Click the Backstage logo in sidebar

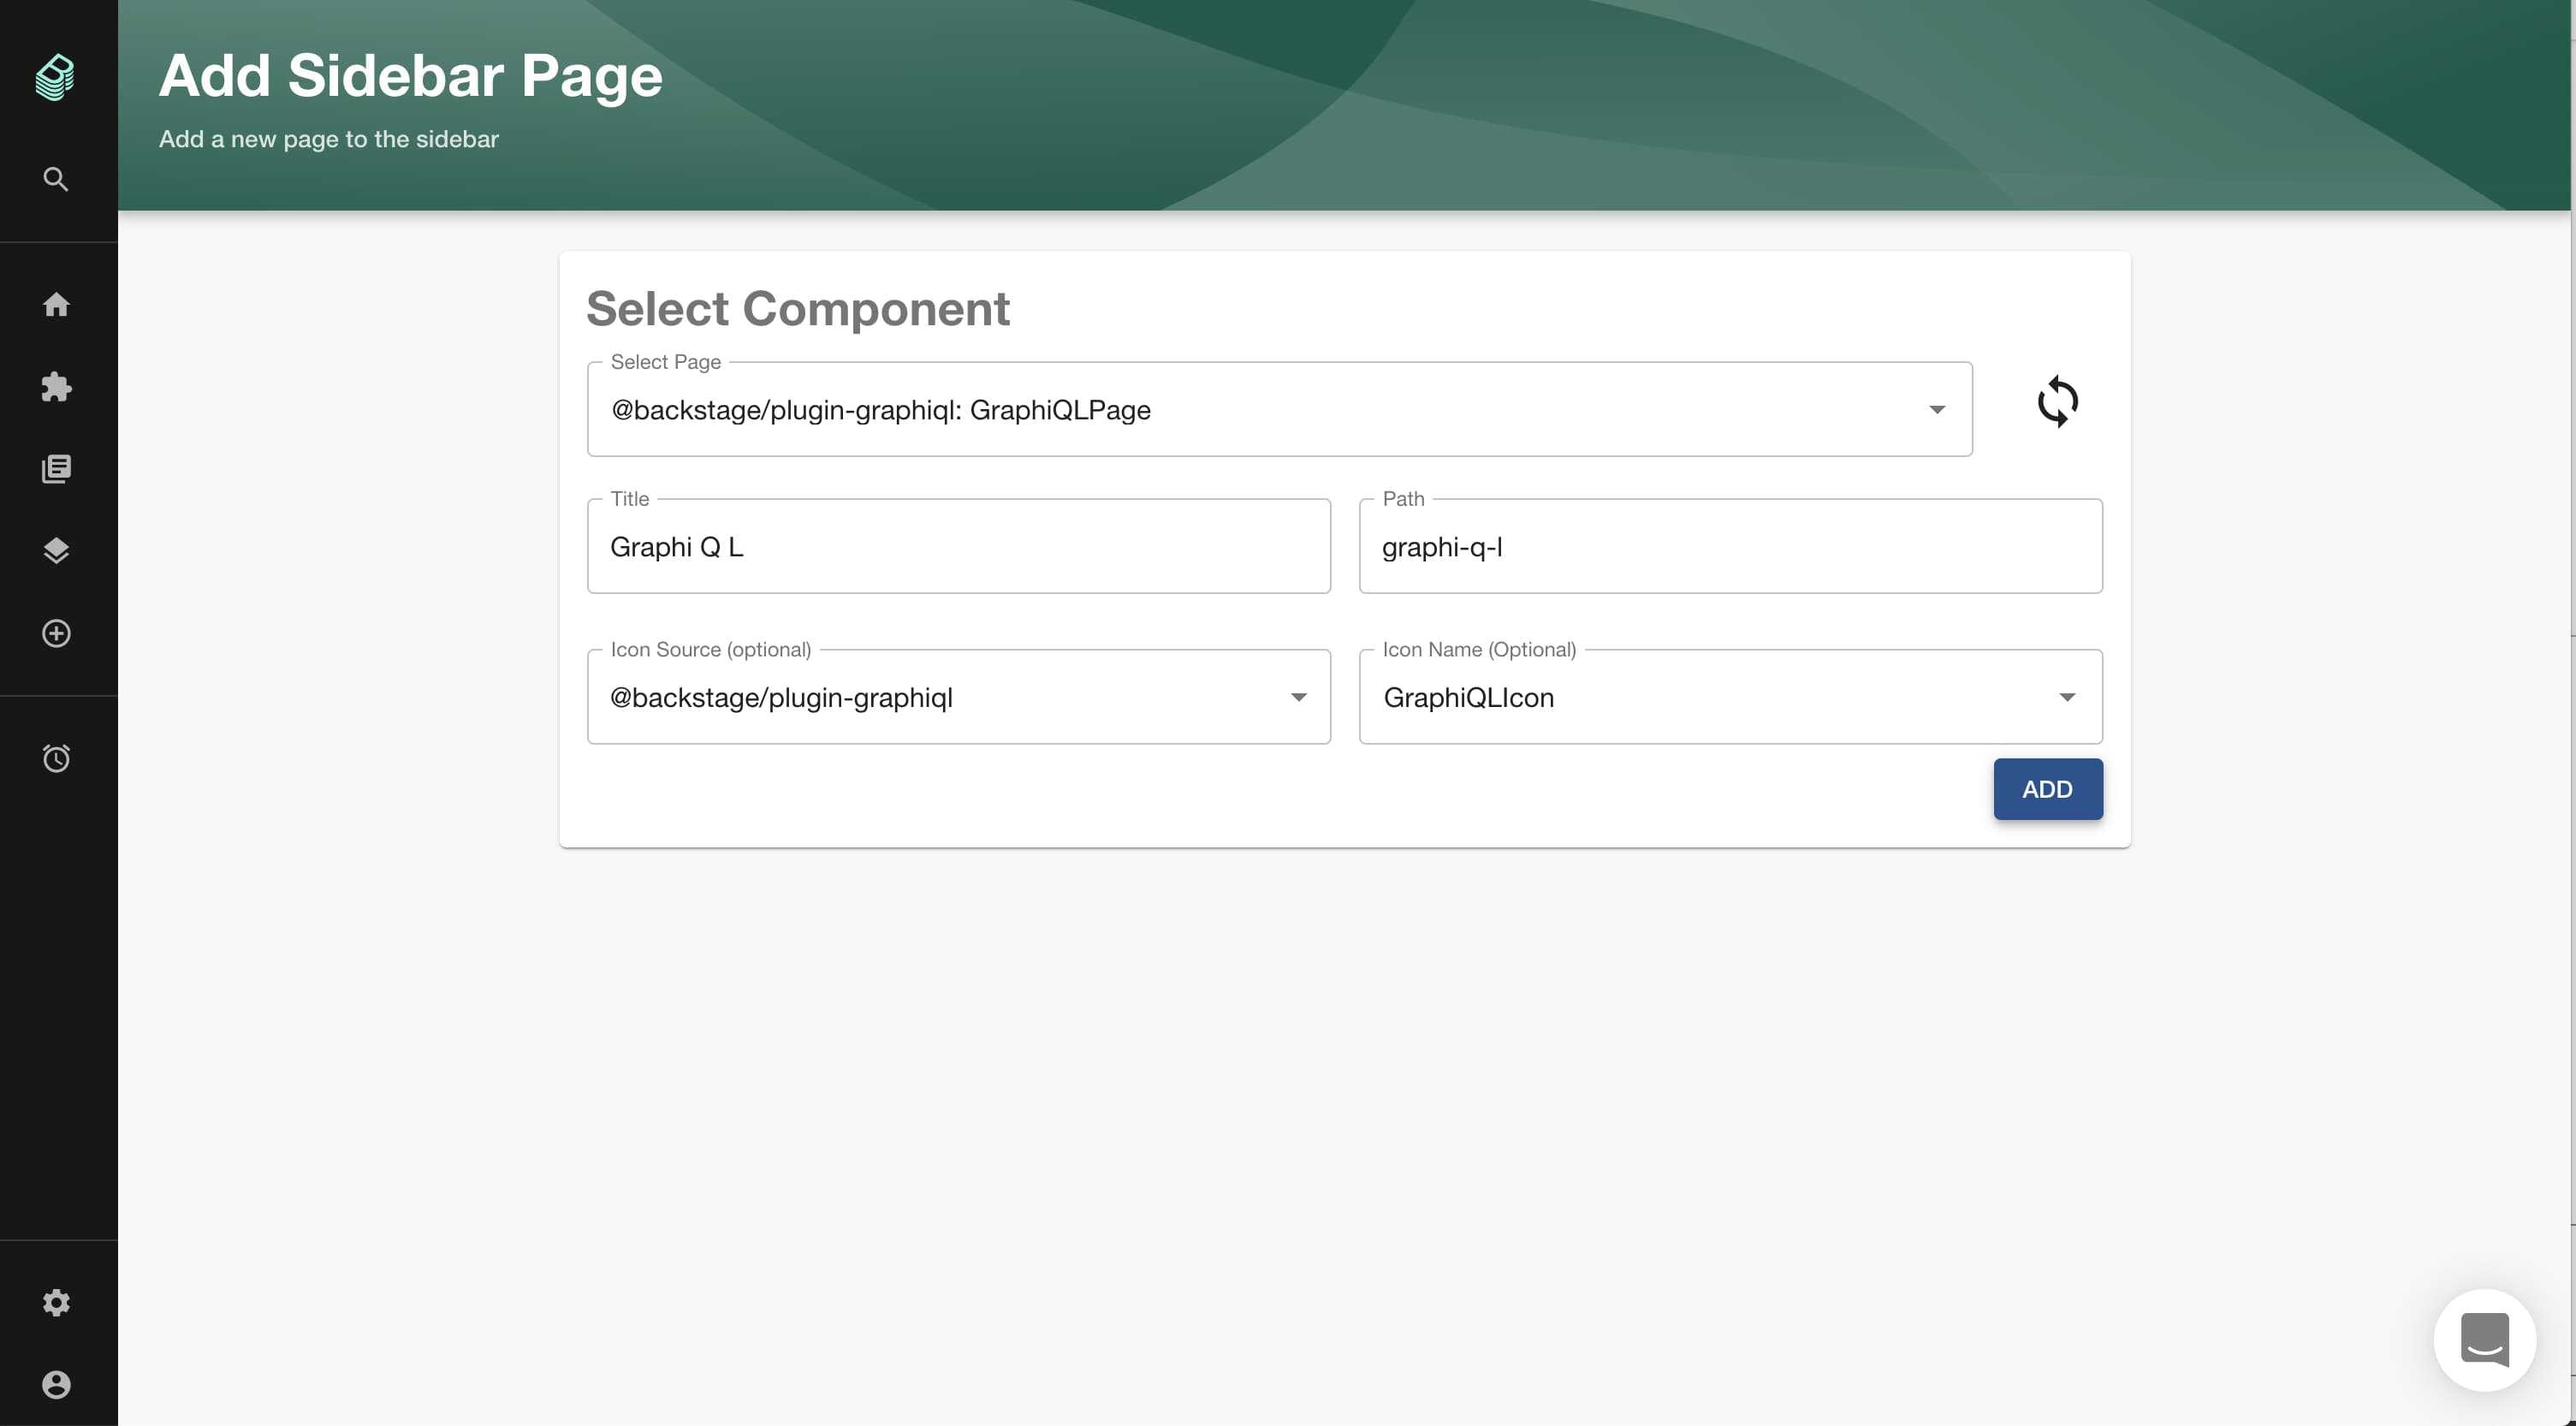[x=55, y=77]
